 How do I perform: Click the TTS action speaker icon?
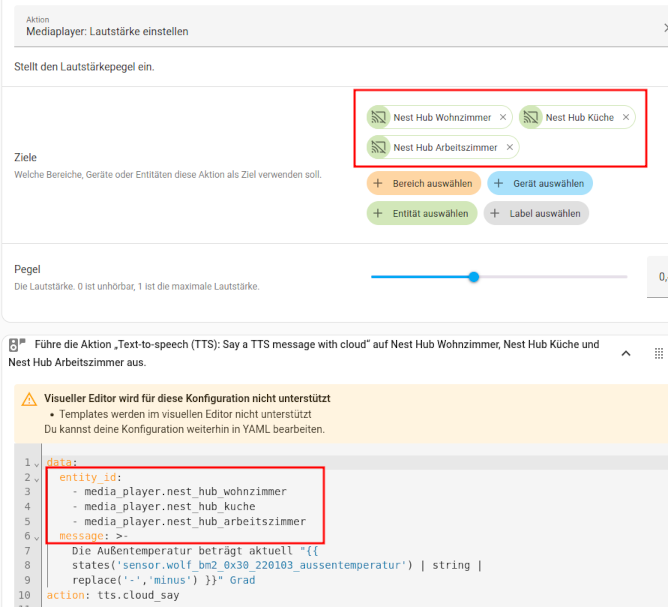[x=17, y=345]
